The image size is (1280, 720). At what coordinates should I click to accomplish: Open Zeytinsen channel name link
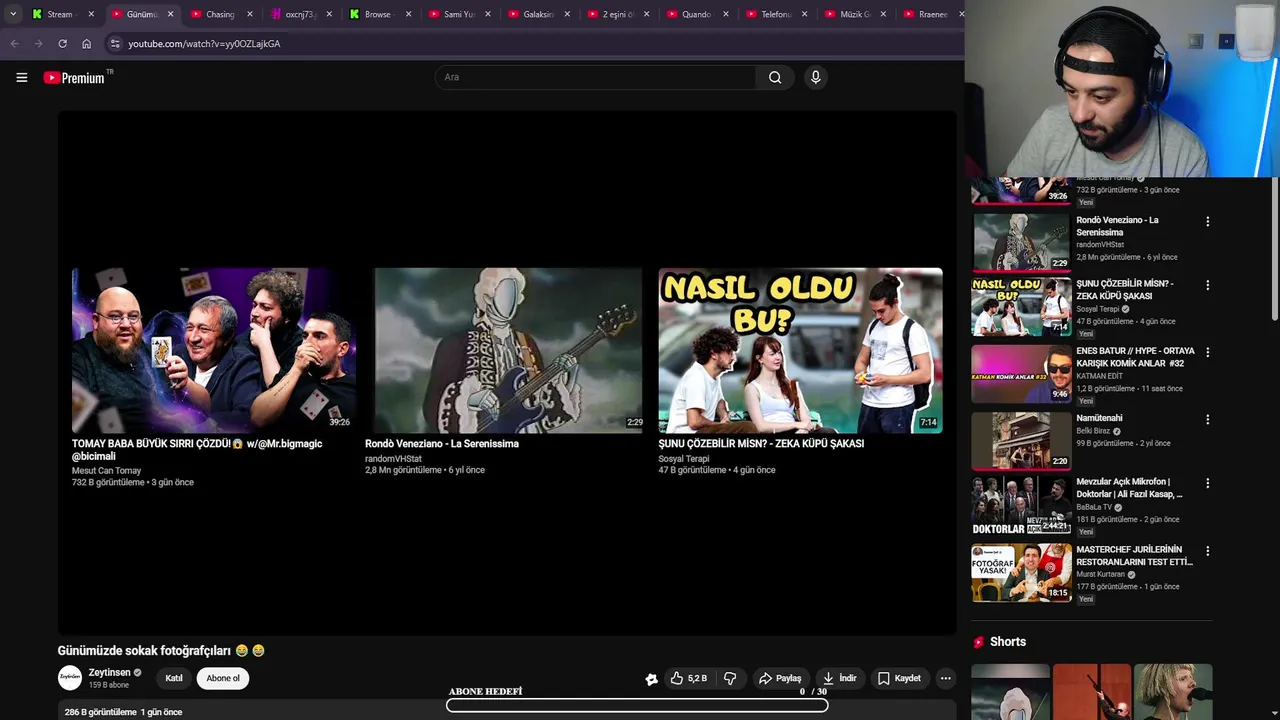pos(110,672)
